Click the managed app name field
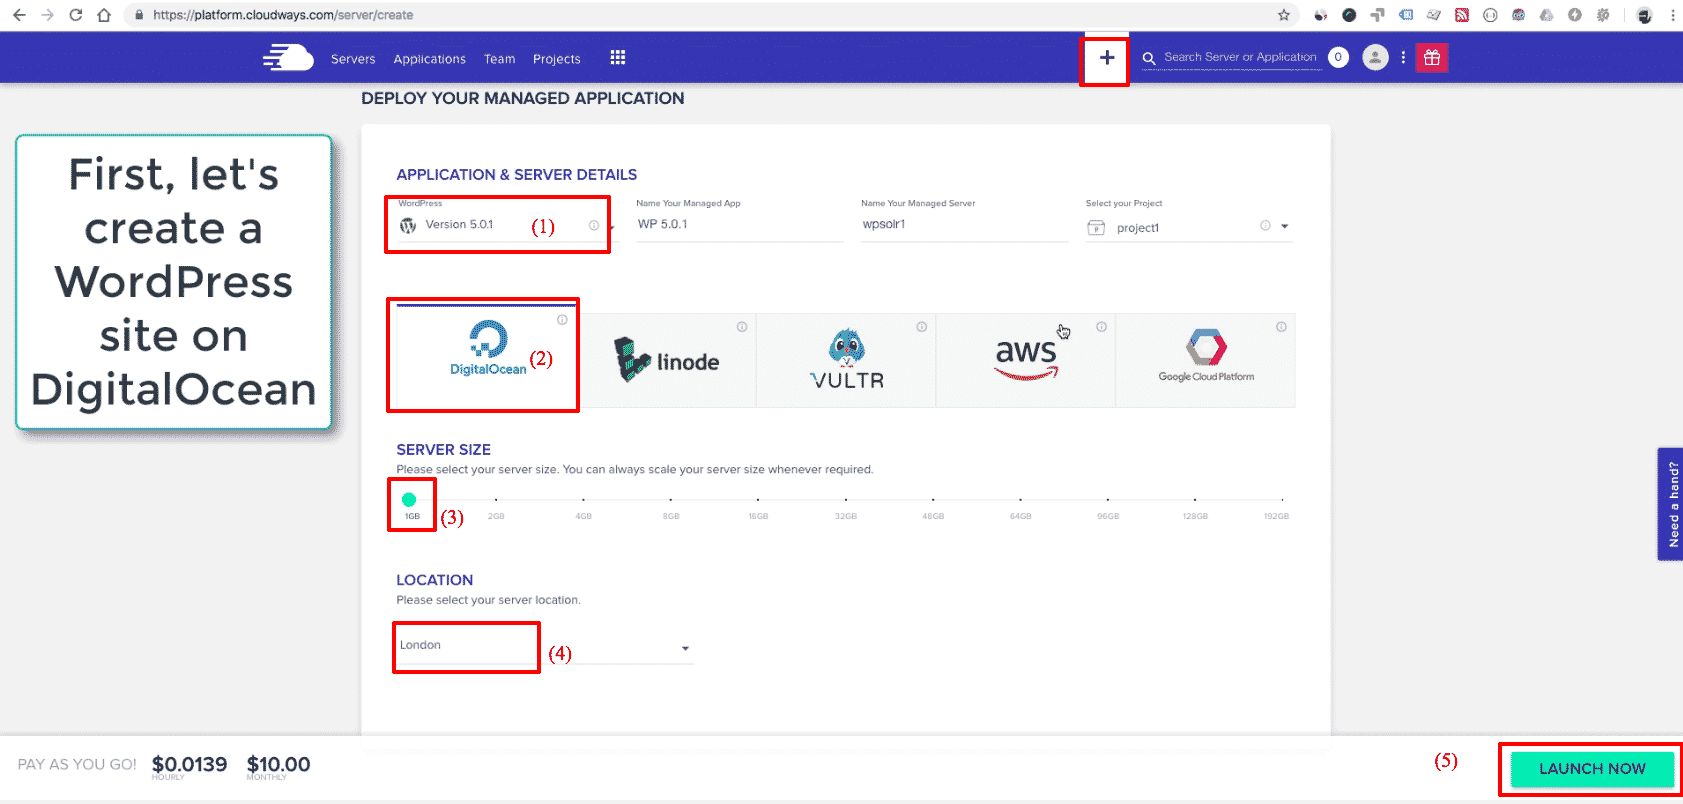Screen dimensions: 1683x804 (740, 225)
